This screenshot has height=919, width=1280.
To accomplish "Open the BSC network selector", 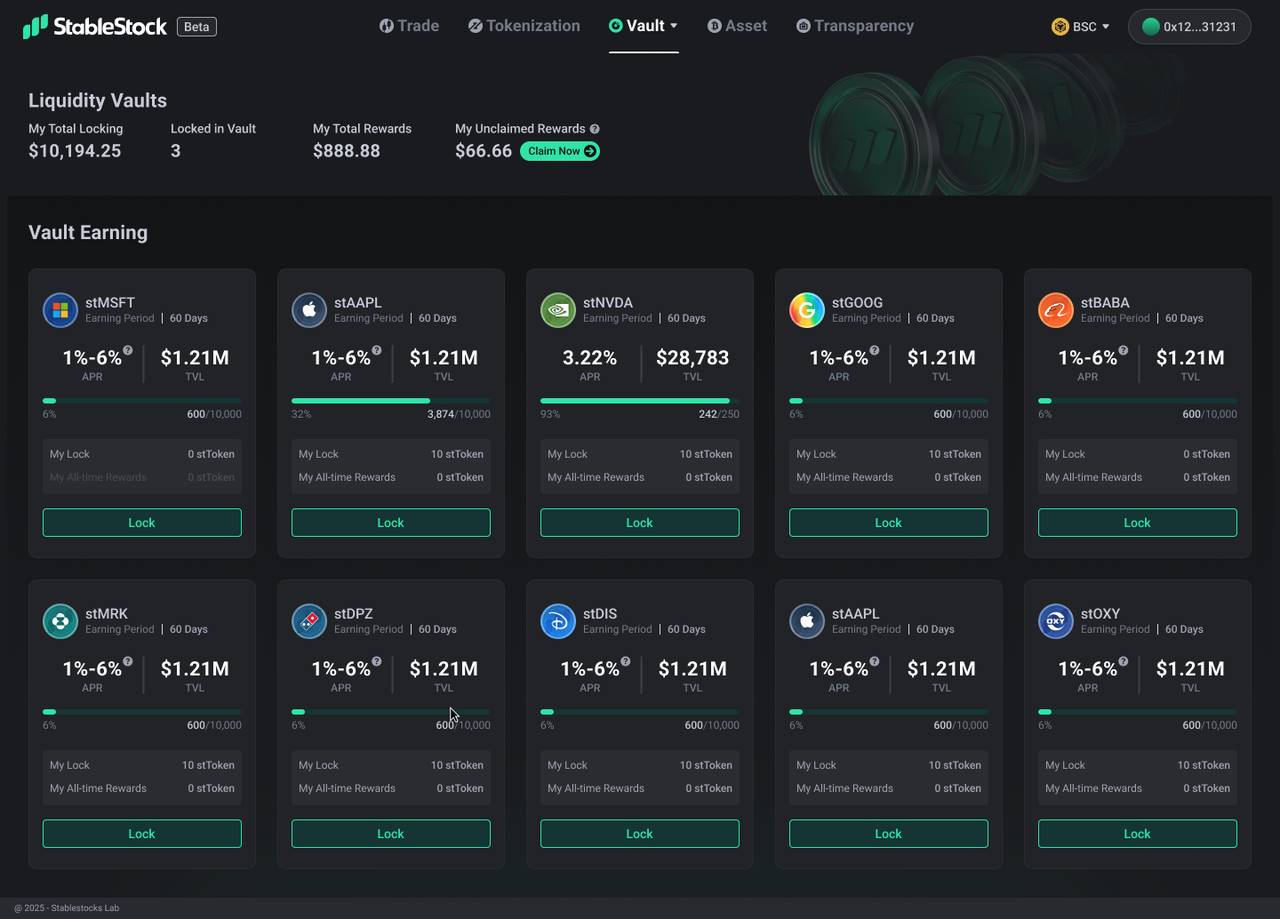I will click(x=1080, y=27).
